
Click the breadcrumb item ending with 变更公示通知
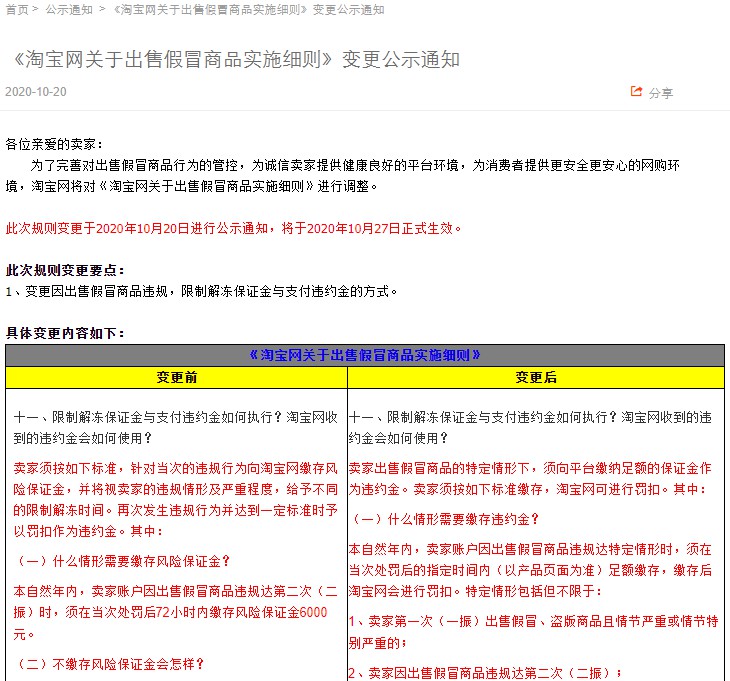pyautogui.click(x=250, y=9)
